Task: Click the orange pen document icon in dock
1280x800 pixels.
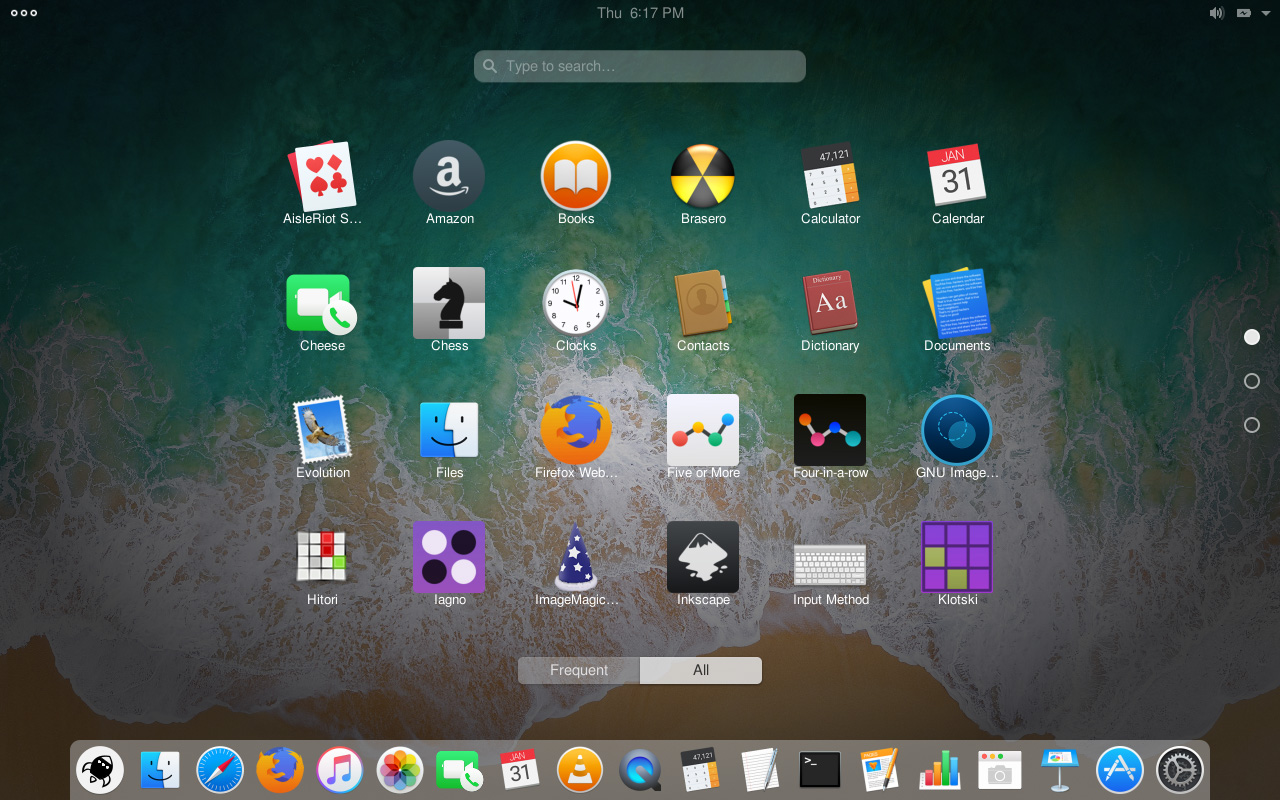Action: click(880, 770)
